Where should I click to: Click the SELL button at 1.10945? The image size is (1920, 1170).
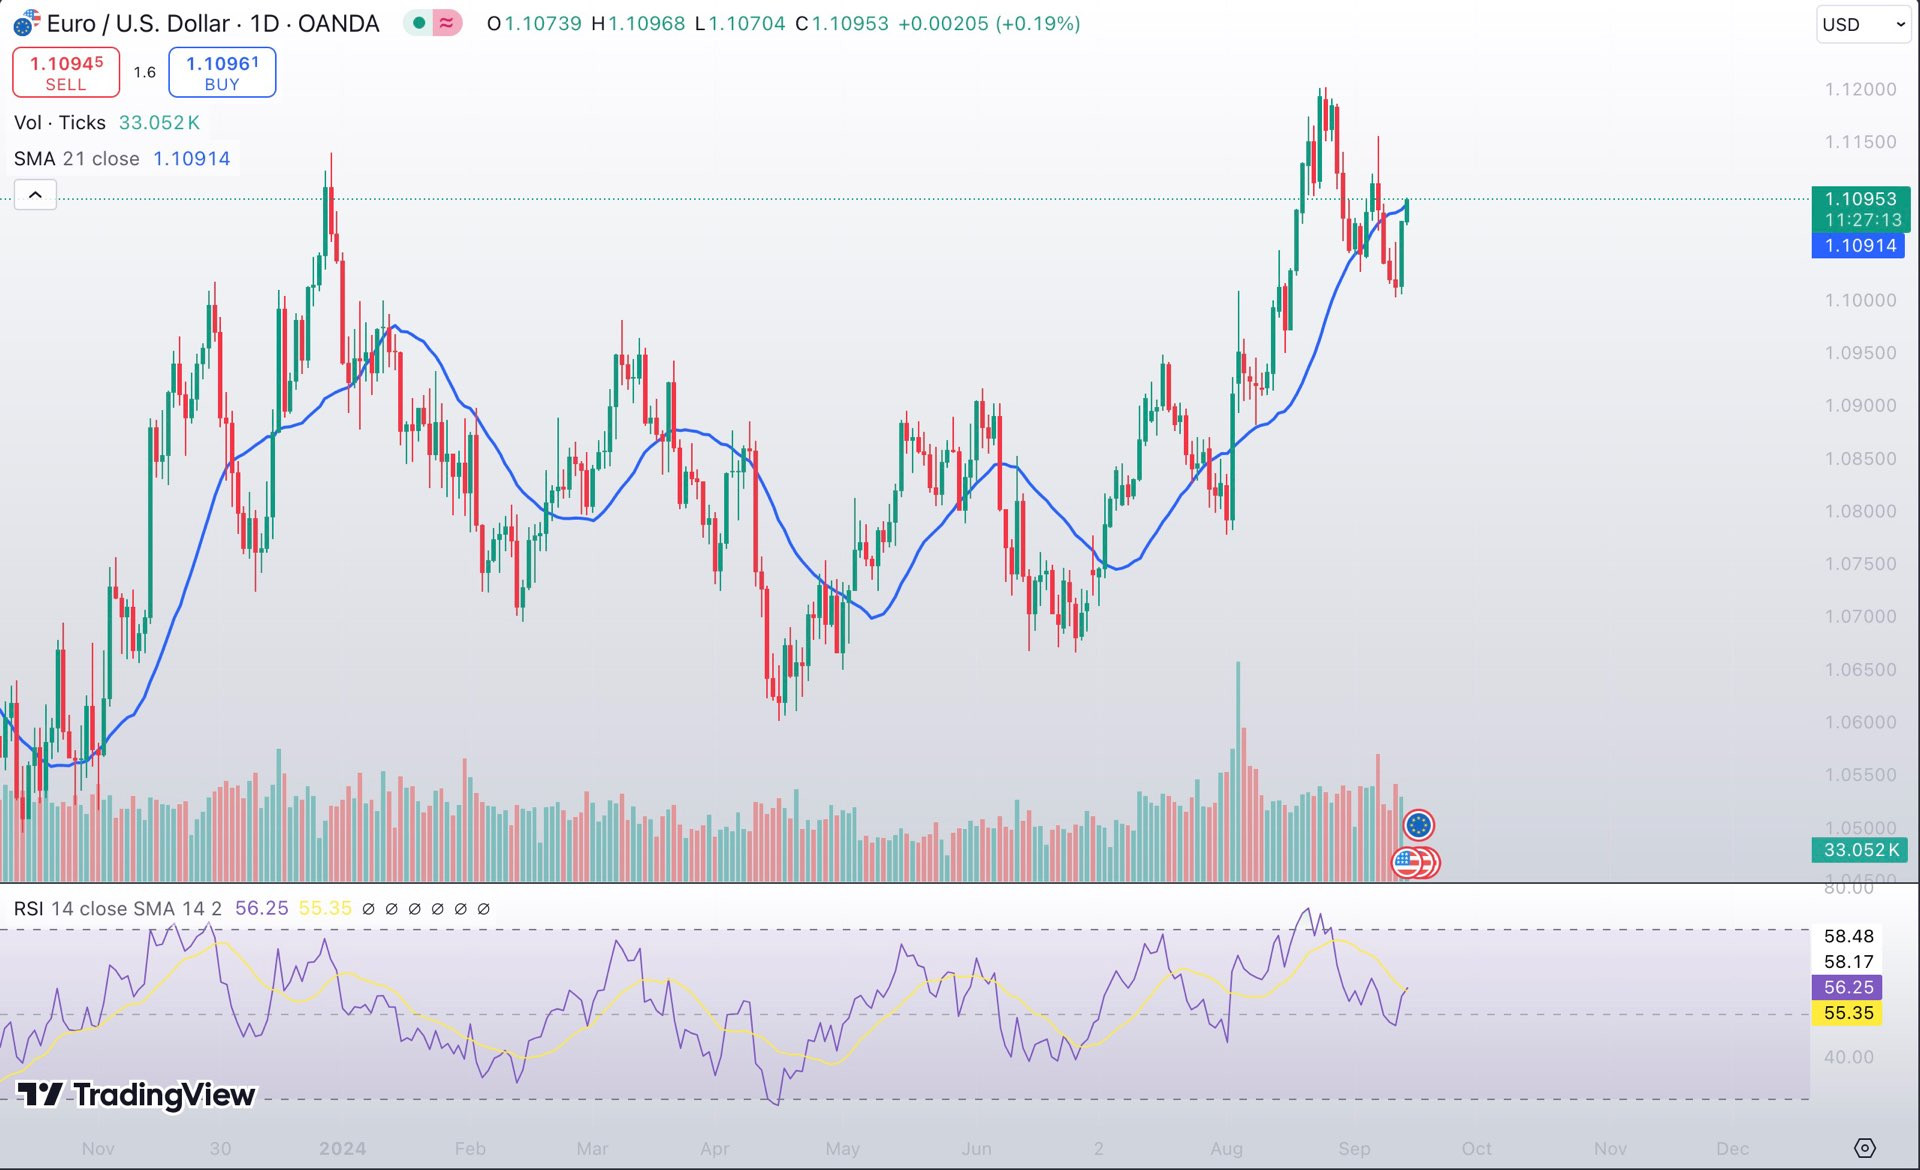(x=66, y=72)
